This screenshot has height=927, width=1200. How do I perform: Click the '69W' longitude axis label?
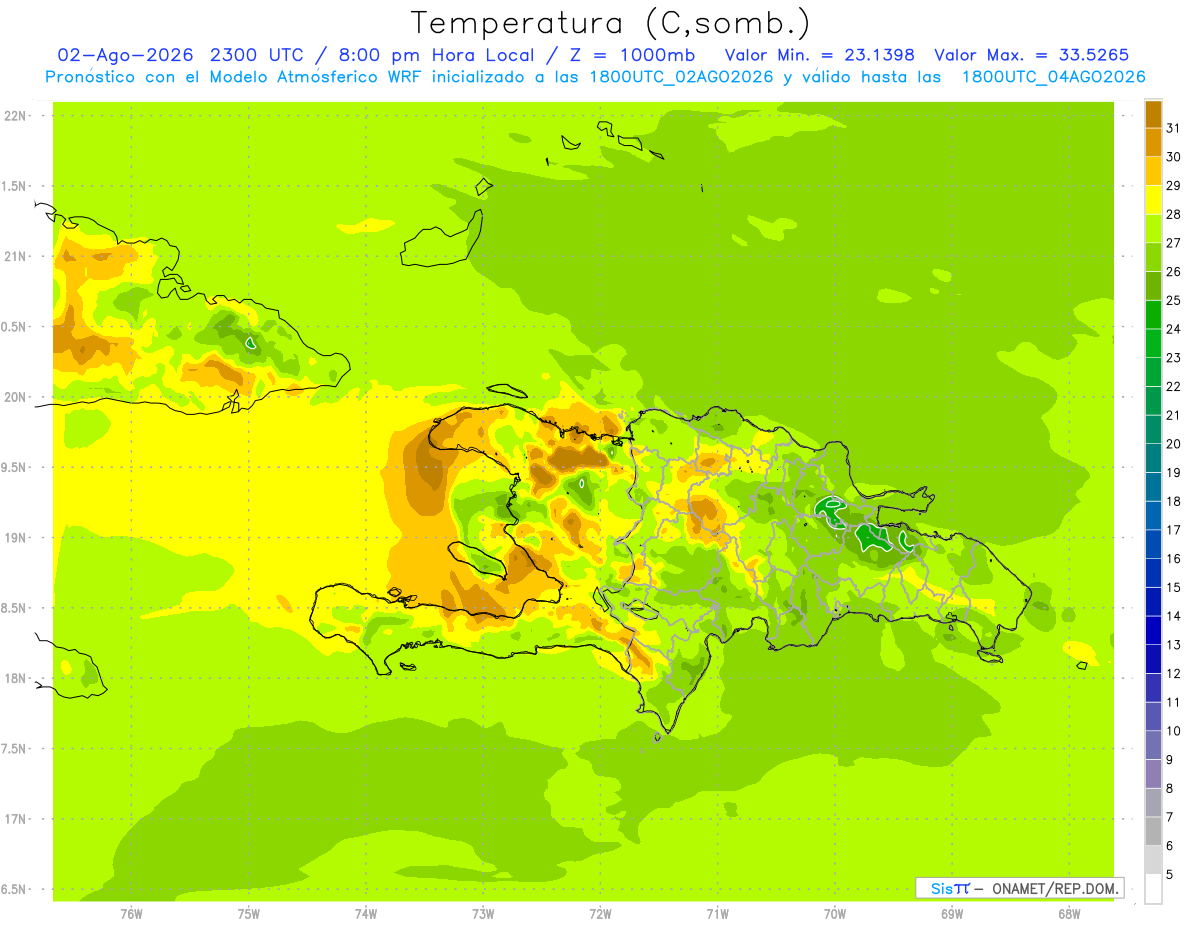(952, 913)
